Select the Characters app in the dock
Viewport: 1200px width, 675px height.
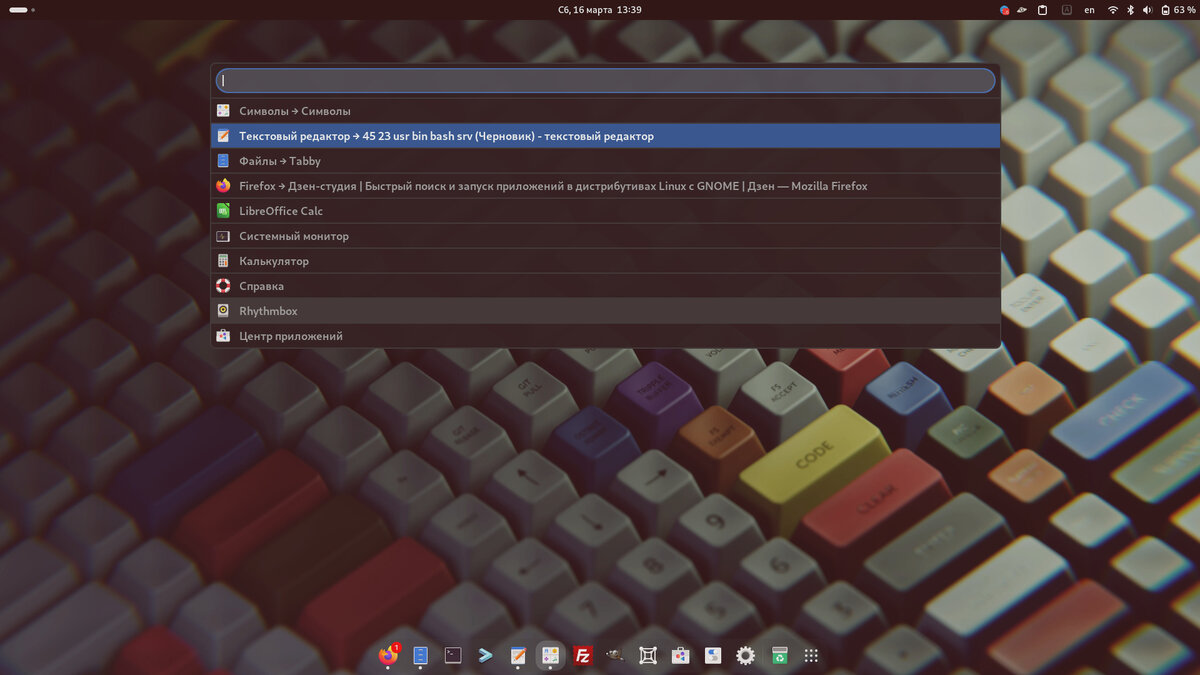pyautogui.click(x=550, y=656)
